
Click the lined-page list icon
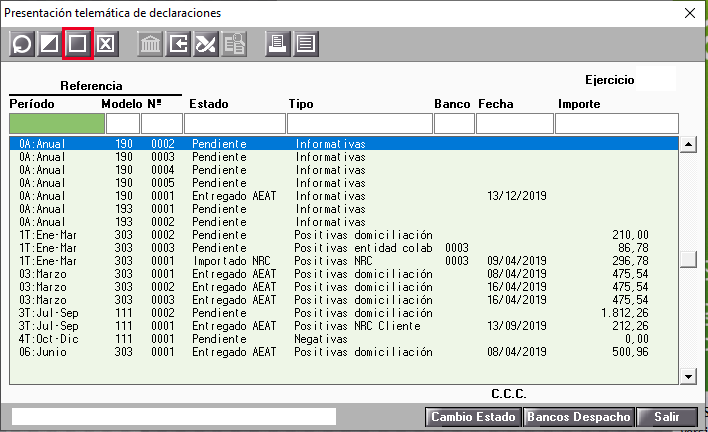[306, 44]
